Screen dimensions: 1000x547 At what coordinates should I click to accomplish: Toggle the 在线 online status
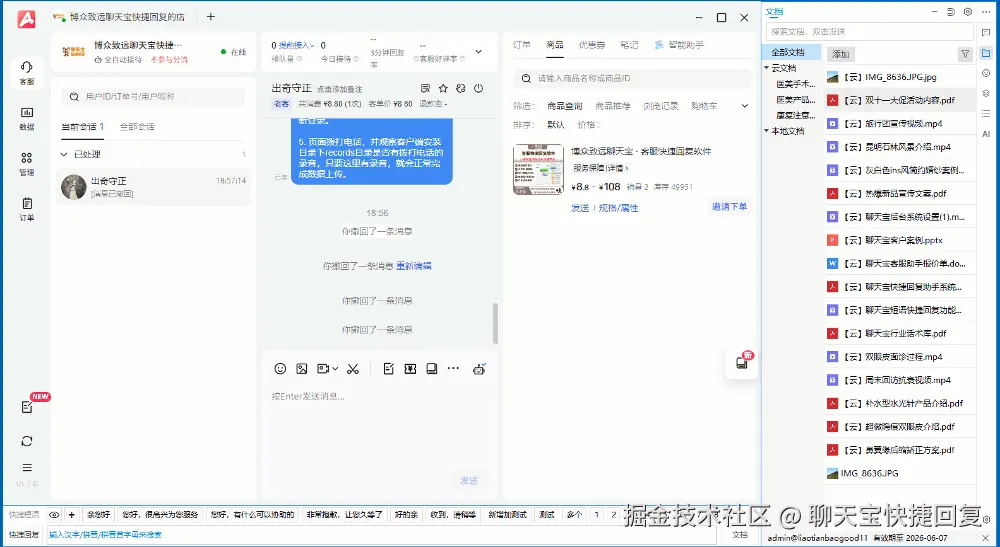233,52
